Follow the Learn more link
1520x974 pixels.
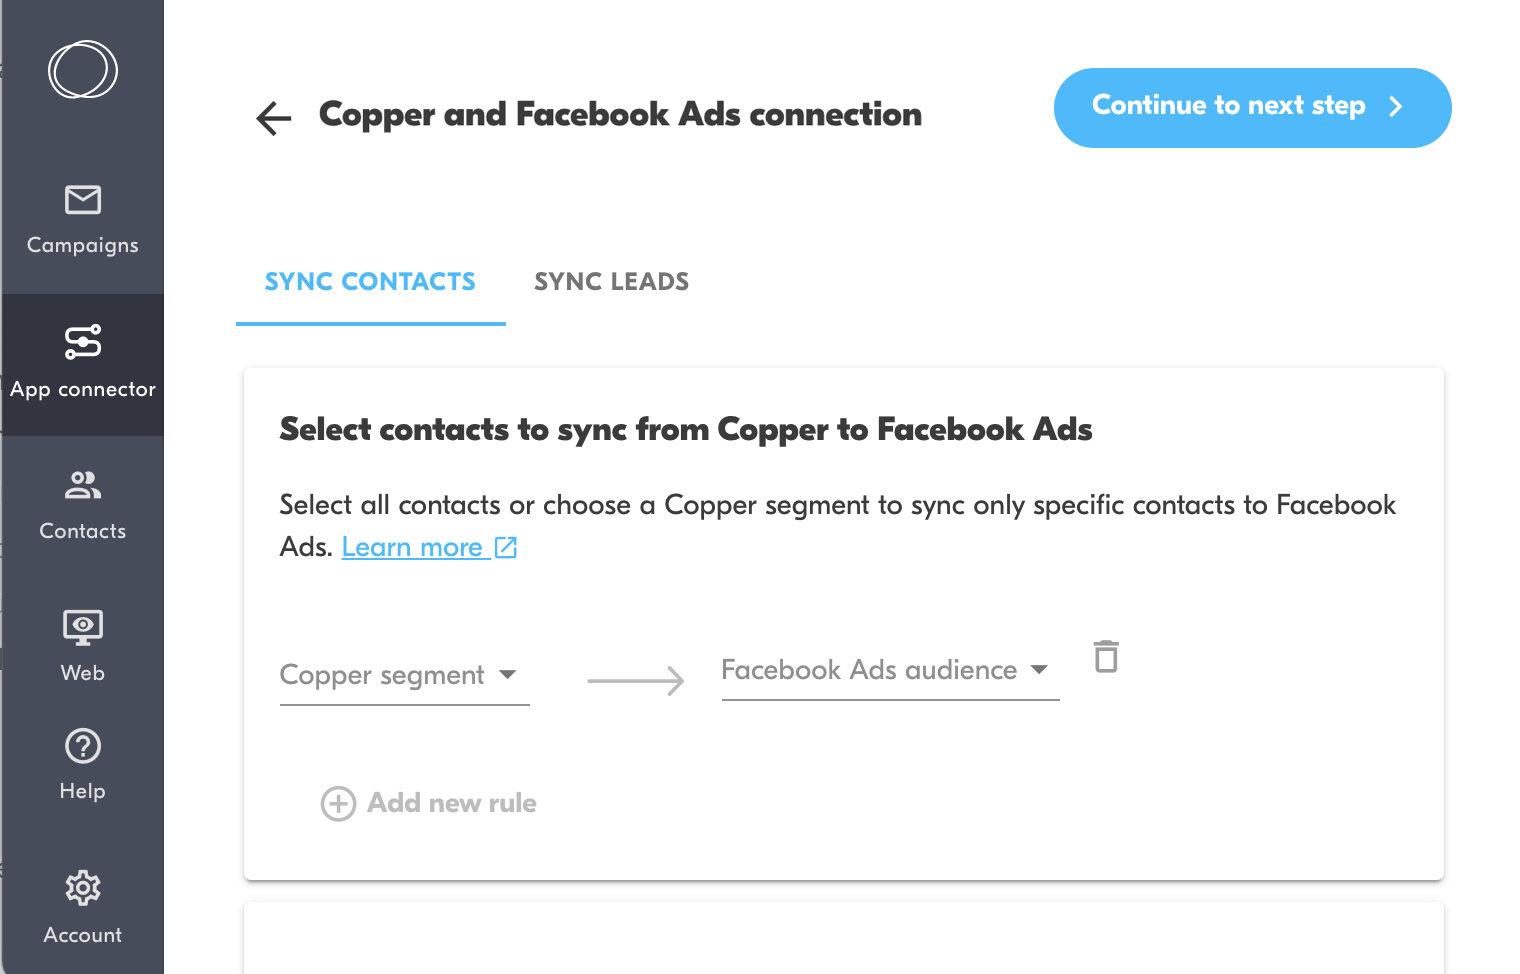[412, 547]
